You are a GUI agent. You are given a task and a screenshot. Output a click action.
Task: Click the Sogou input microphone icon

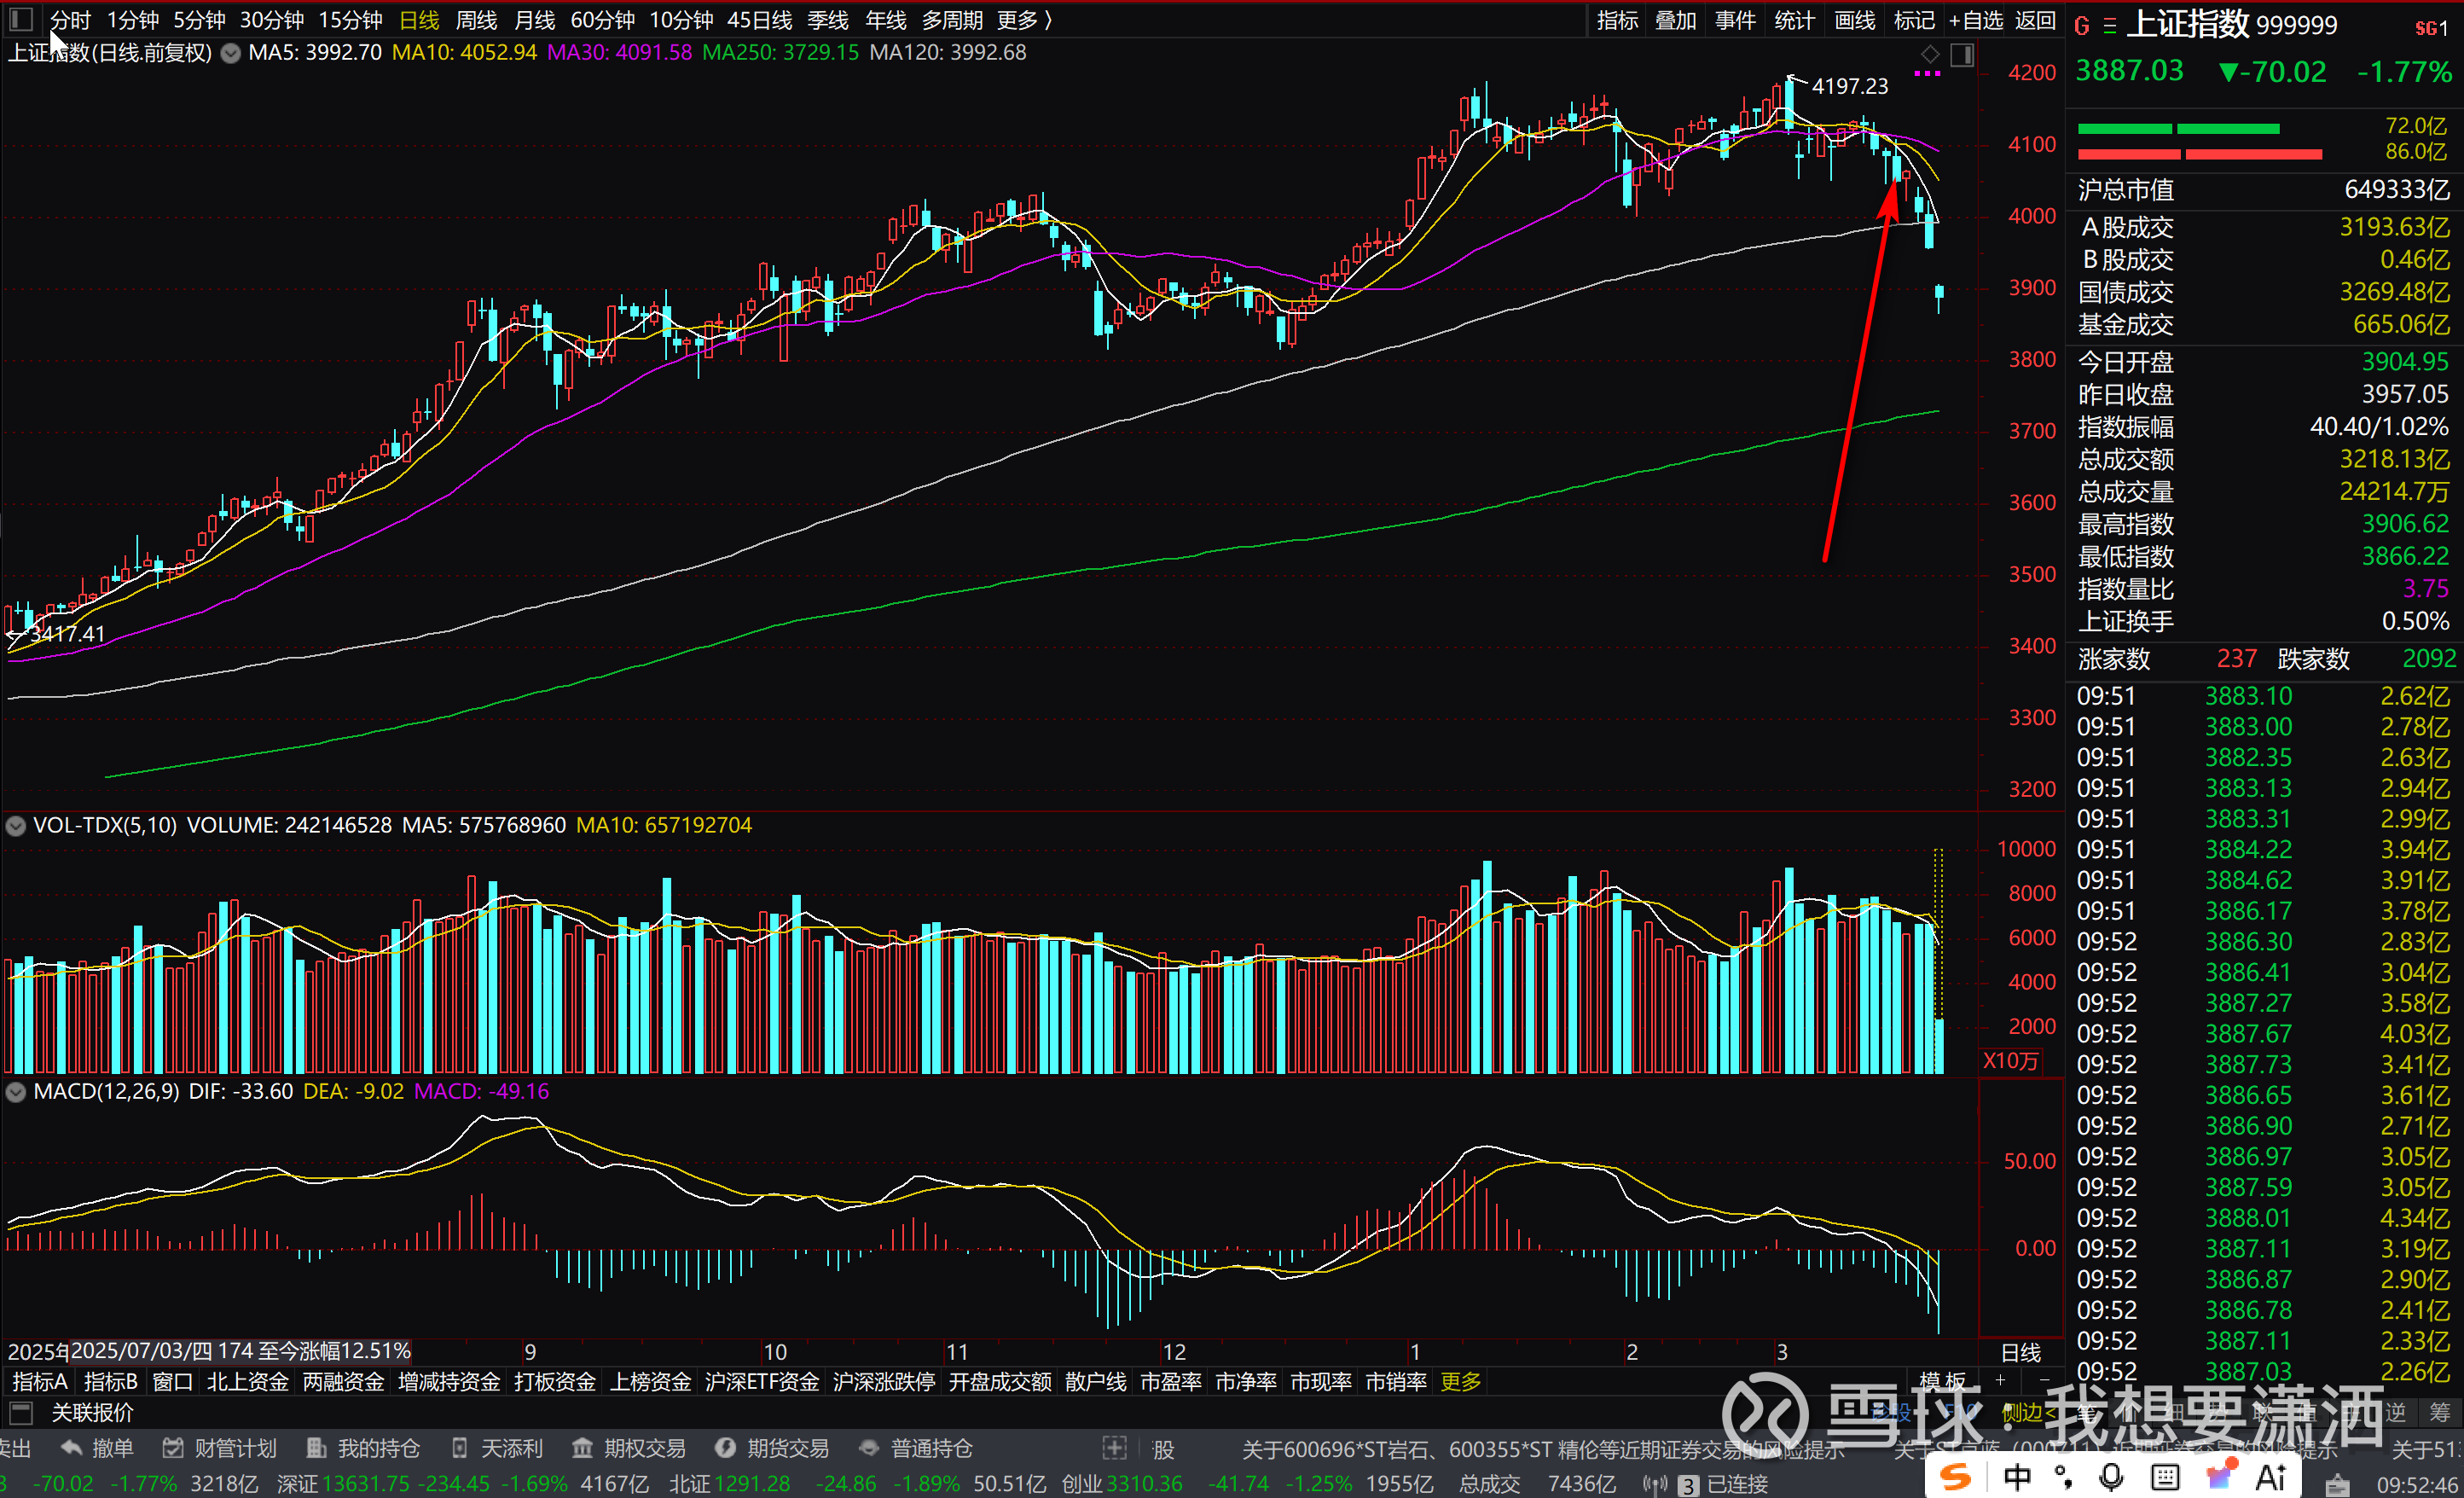[x=2111, y=1477]
